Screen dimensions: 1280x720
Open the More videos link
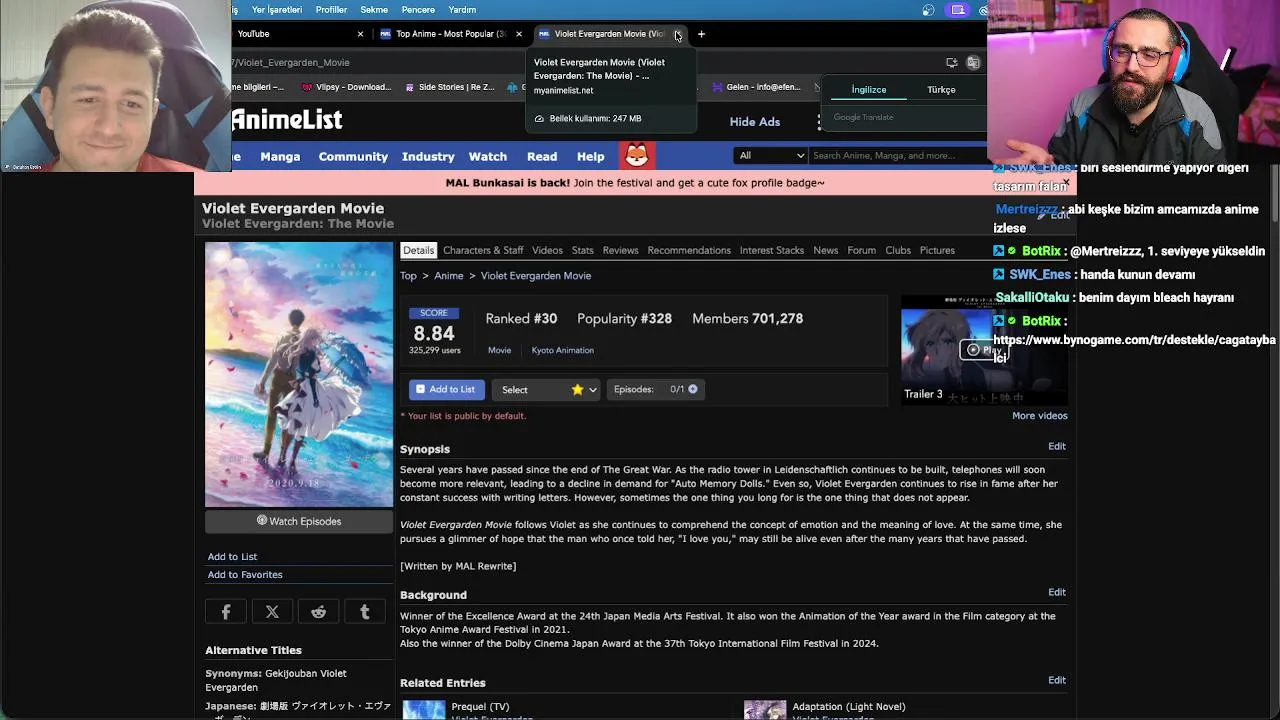tap(1040, 416)
